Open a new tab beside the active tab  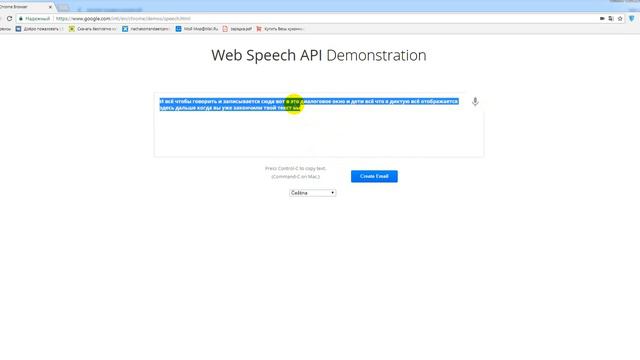tap(63, 7)
